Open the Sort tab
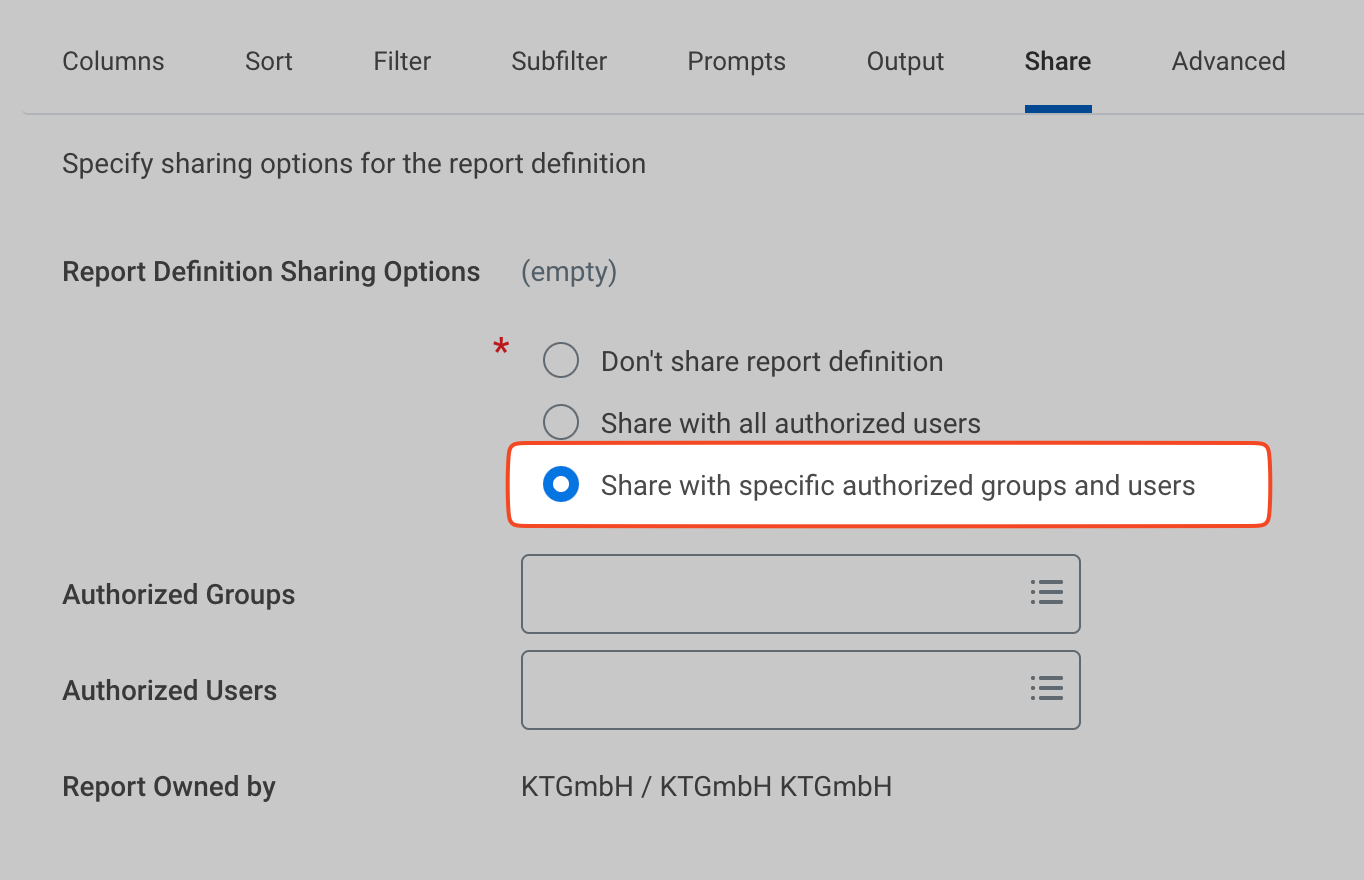 pyautogui.click(x=269, y=62)
